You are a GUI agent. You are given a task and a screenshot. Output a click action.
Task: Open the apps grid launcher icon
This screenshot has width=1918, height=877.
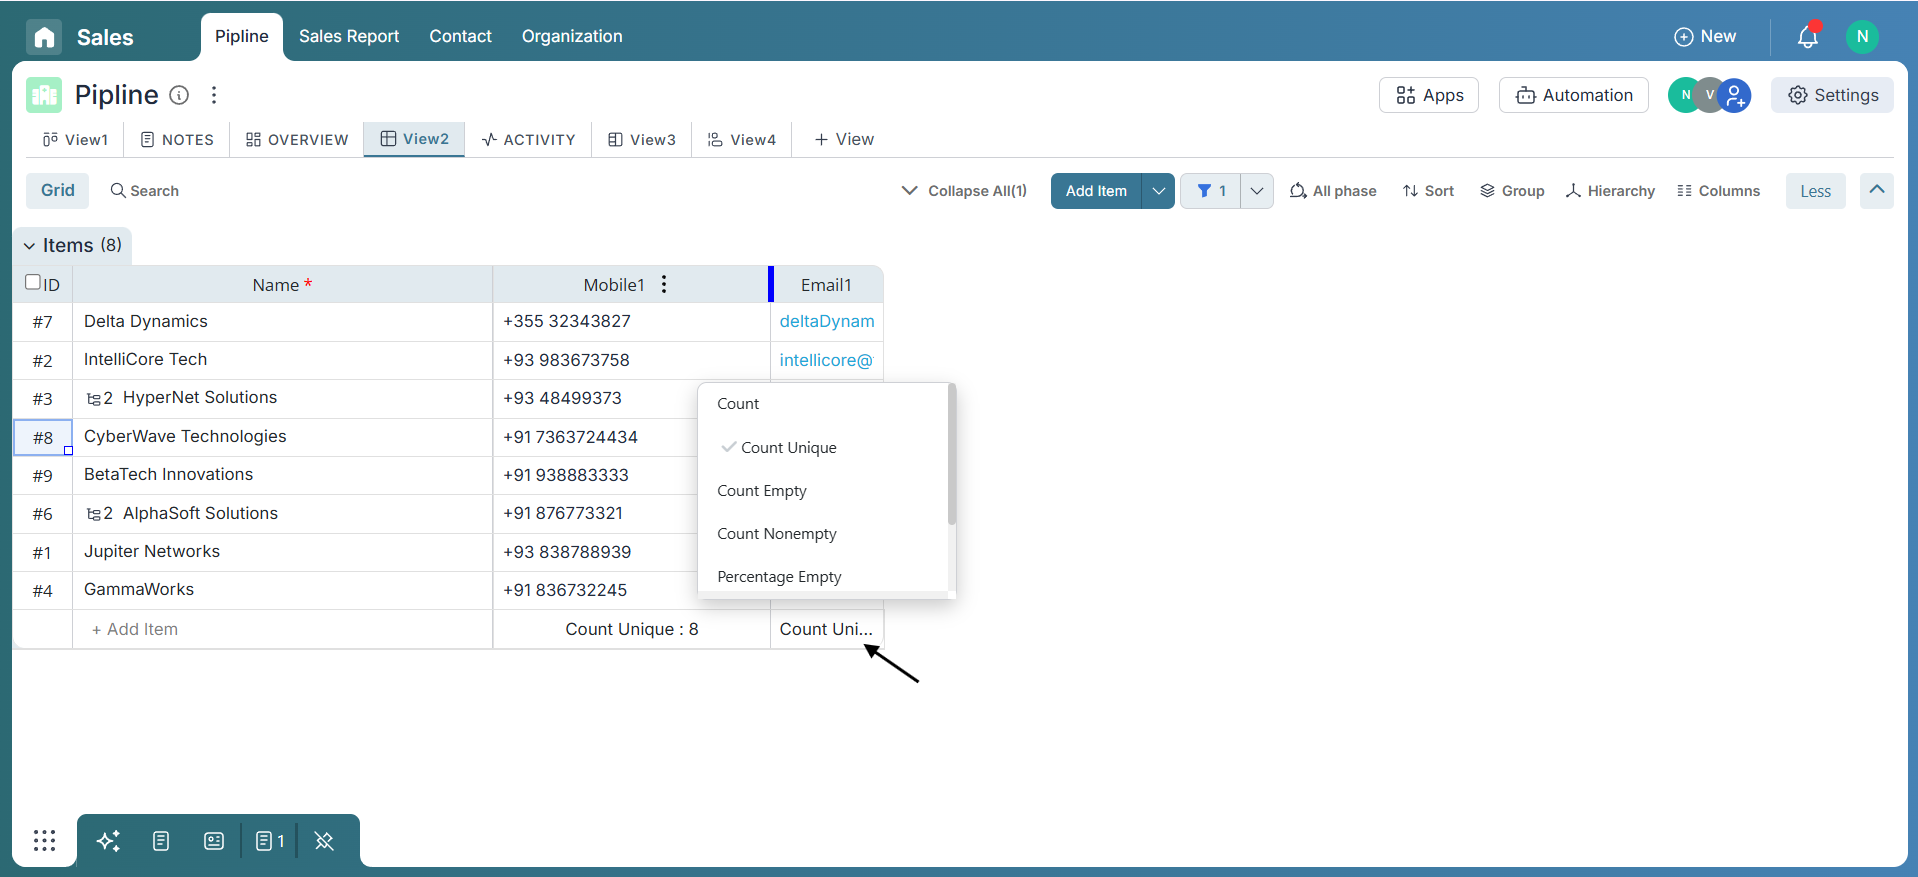(x=44, y=841)
